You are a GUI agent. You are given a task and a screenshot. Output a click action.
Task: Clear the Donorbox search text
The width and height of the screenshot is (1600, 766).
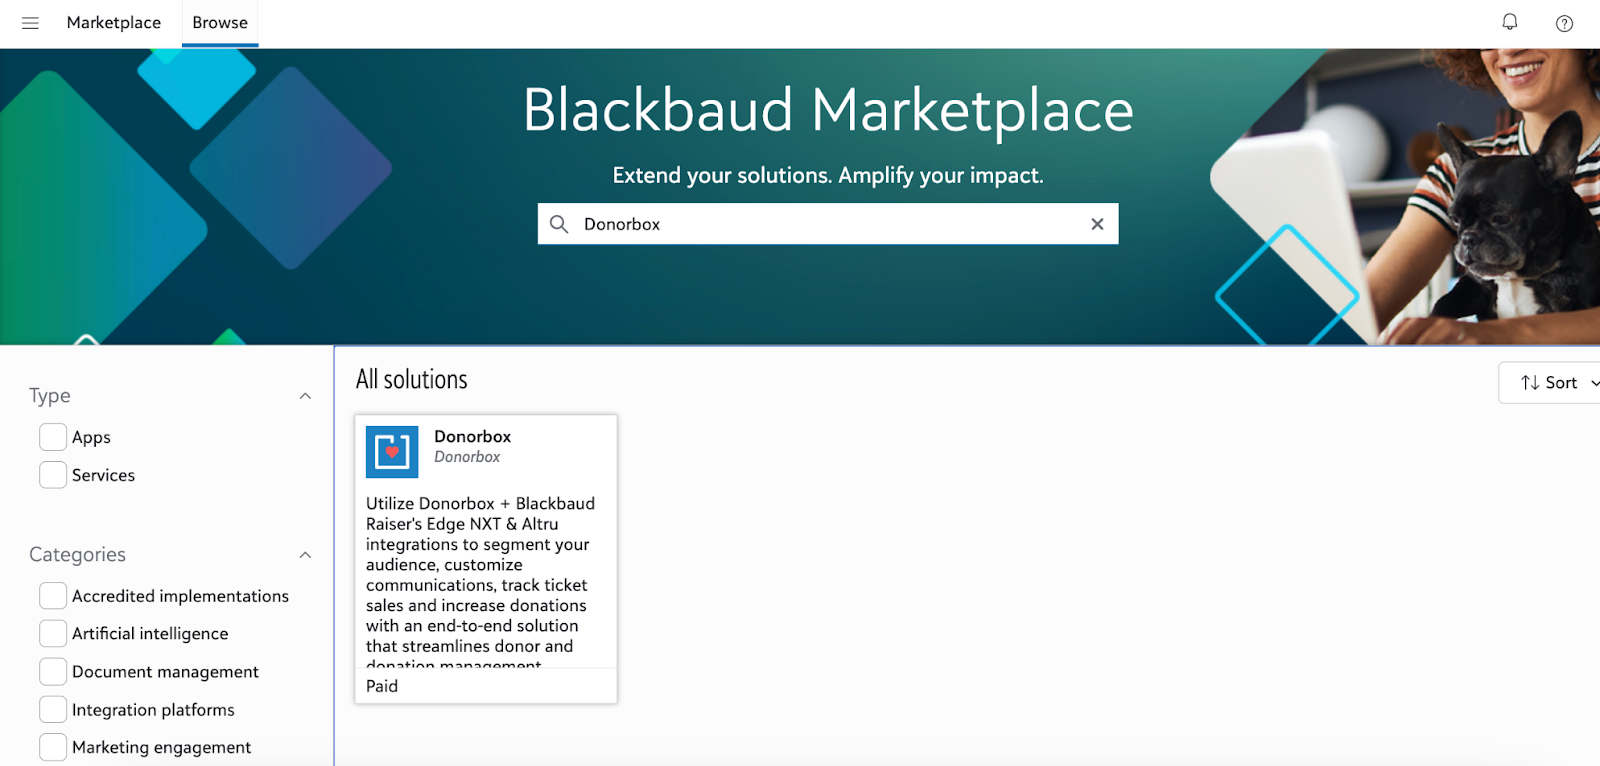[x=1097, y=224]
